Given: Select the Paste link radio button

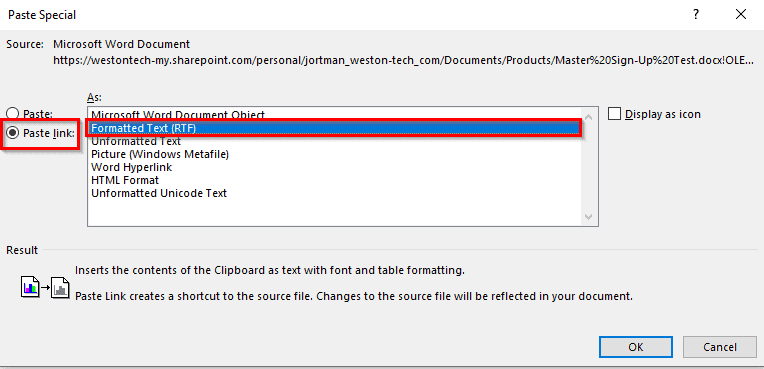Looking at the screenshot, I should (x=14, y=133).
